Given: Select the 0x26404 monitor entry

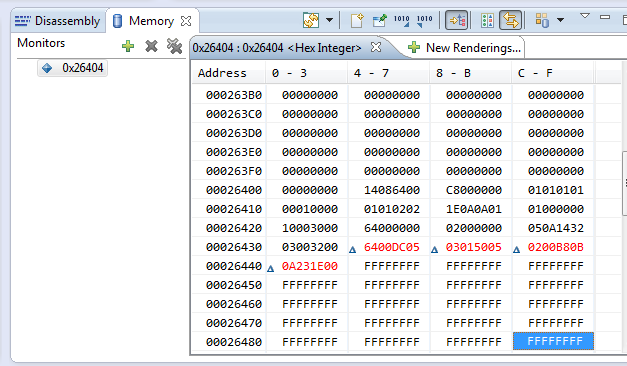Looking at the screenshot, I should tap(72, 68).
